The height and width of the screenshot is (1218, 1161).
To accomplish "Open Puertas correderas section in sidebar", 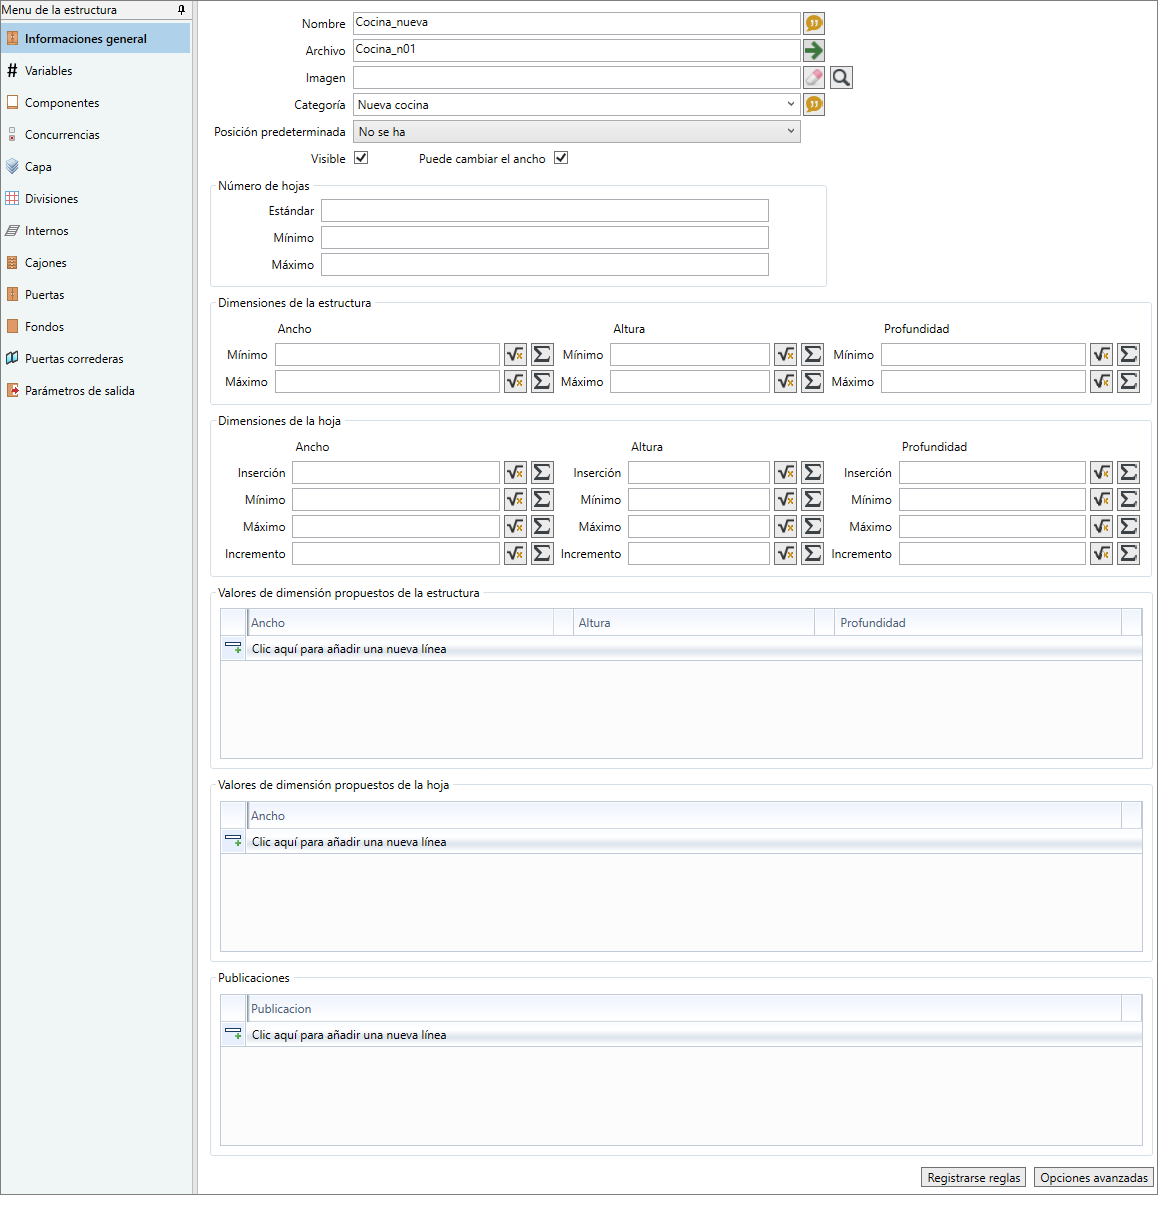I will [95, 359].
